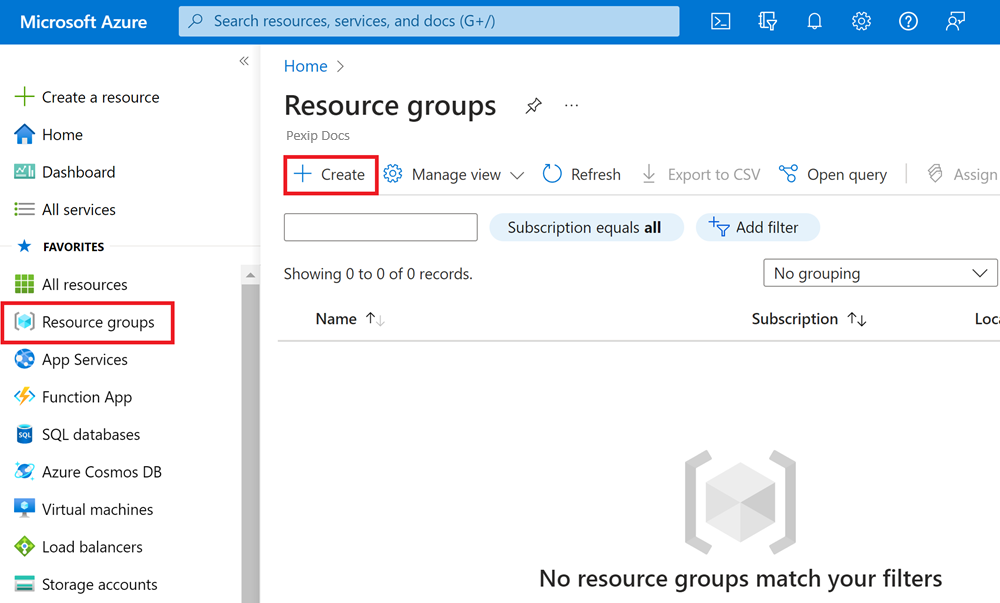The width and height of the screenshot is (1000, 603).
Task: Open Cloud Shell from the top bar
Action: pyautogui.click(x=720, y=20)
